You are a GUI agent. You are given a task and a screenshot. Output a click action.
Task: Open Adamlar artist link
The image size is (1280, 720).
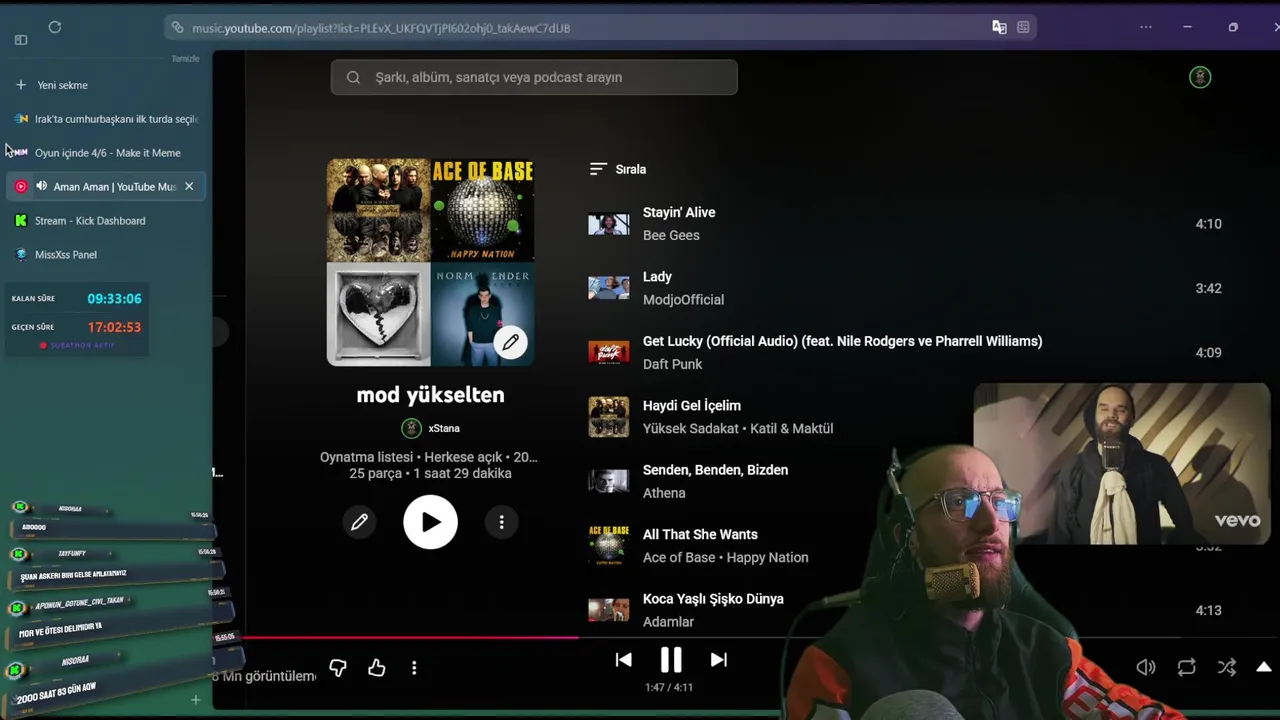(x=668, y=621)
